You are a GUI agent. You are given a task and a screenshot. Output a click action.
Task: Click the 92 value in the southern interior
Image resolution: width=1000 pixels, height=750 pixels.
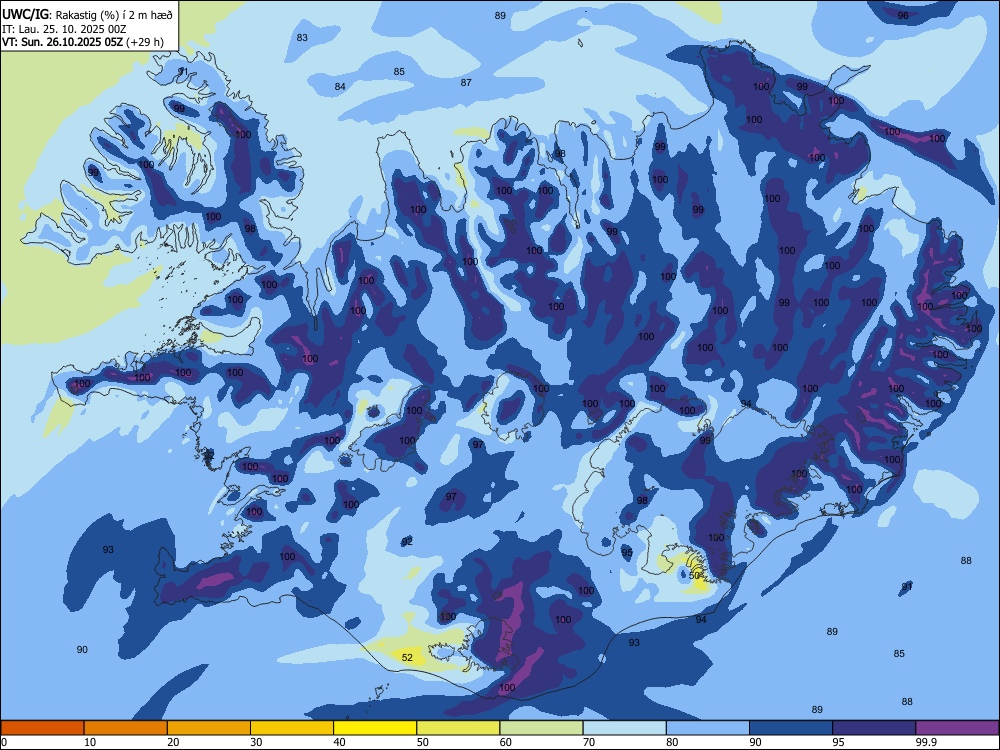pos(407,541)
